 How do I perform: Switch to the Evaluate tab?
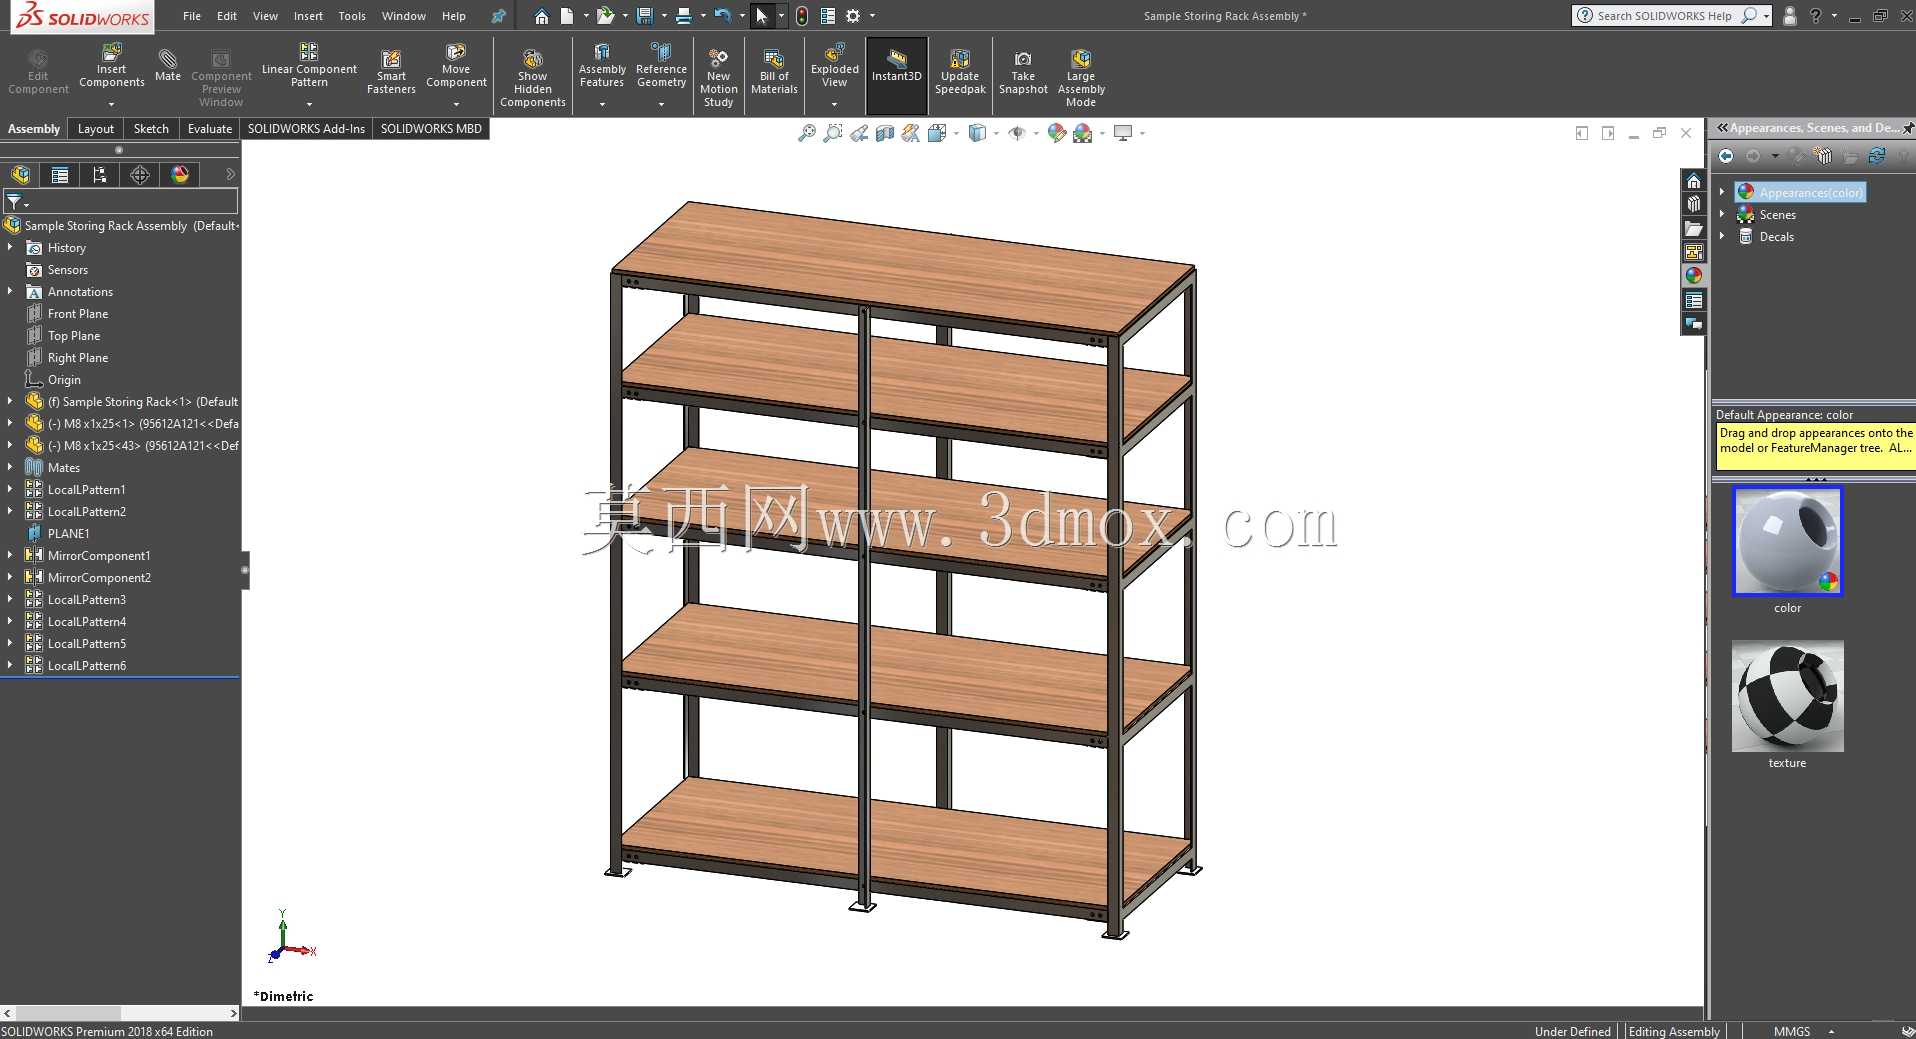[210, 129]
